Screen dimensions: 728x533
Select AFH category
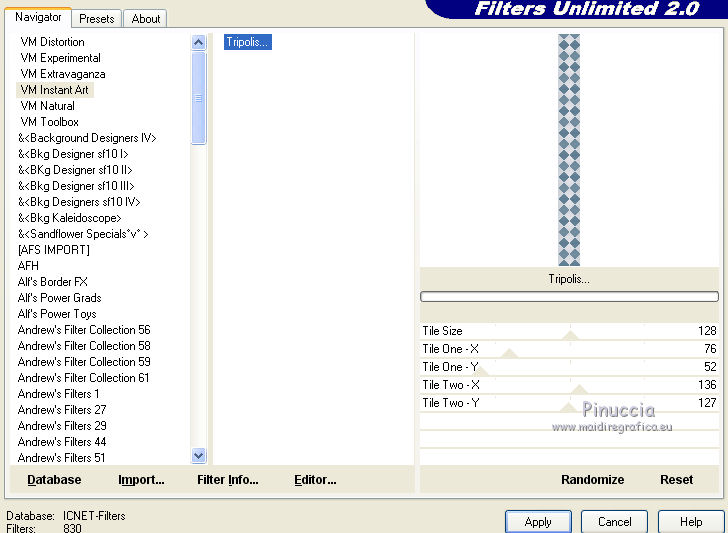coord(28,266)
